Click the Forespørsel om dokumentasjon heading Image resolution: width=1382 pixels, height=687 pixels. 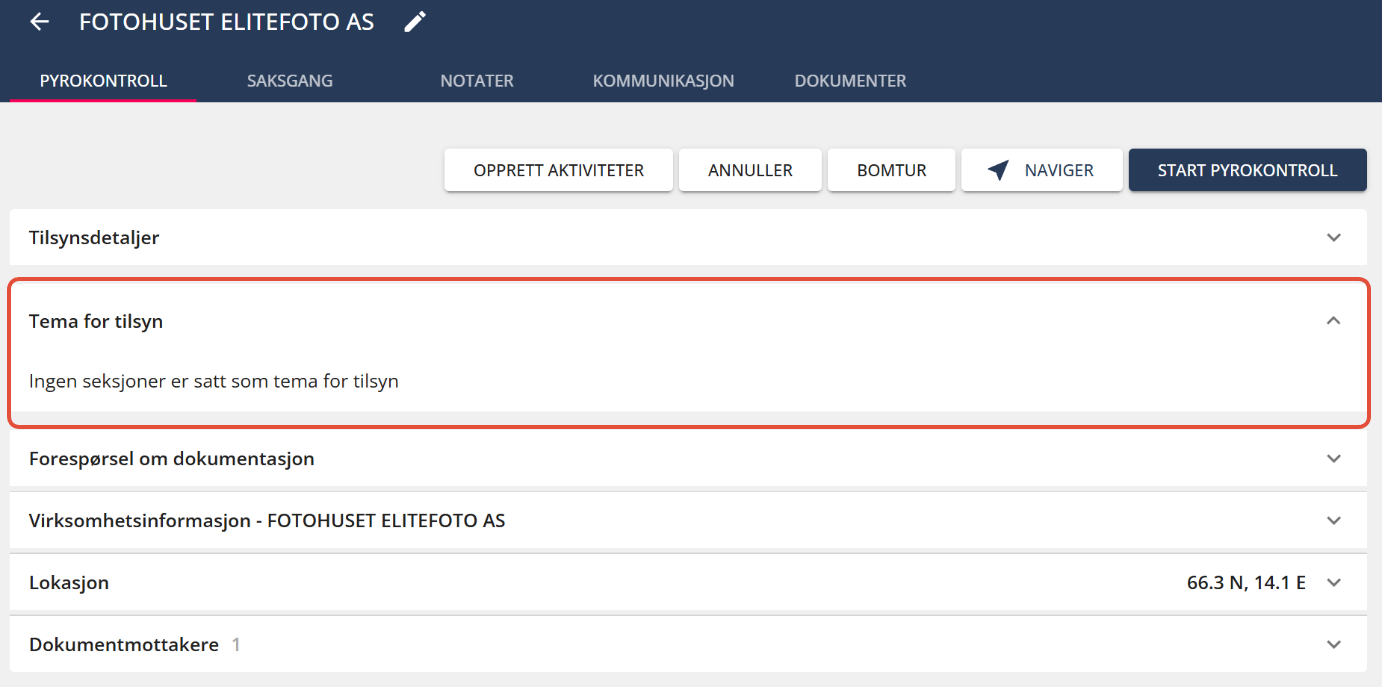coord(172,459)
